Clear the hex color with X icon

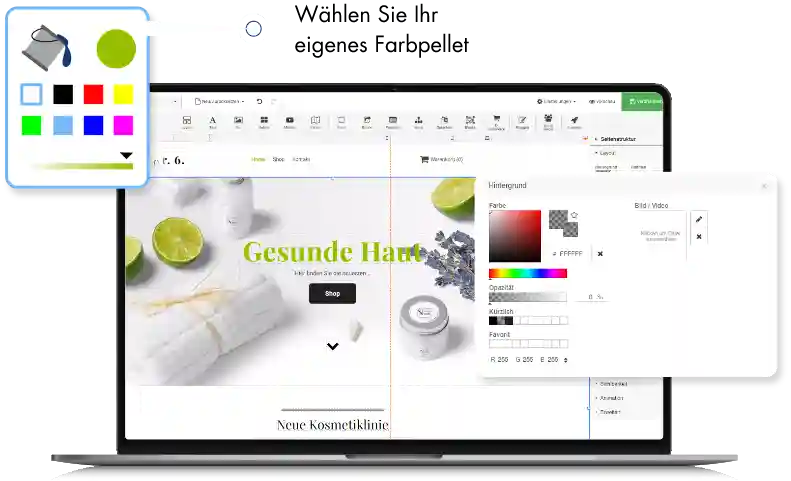tap(600, 254)
